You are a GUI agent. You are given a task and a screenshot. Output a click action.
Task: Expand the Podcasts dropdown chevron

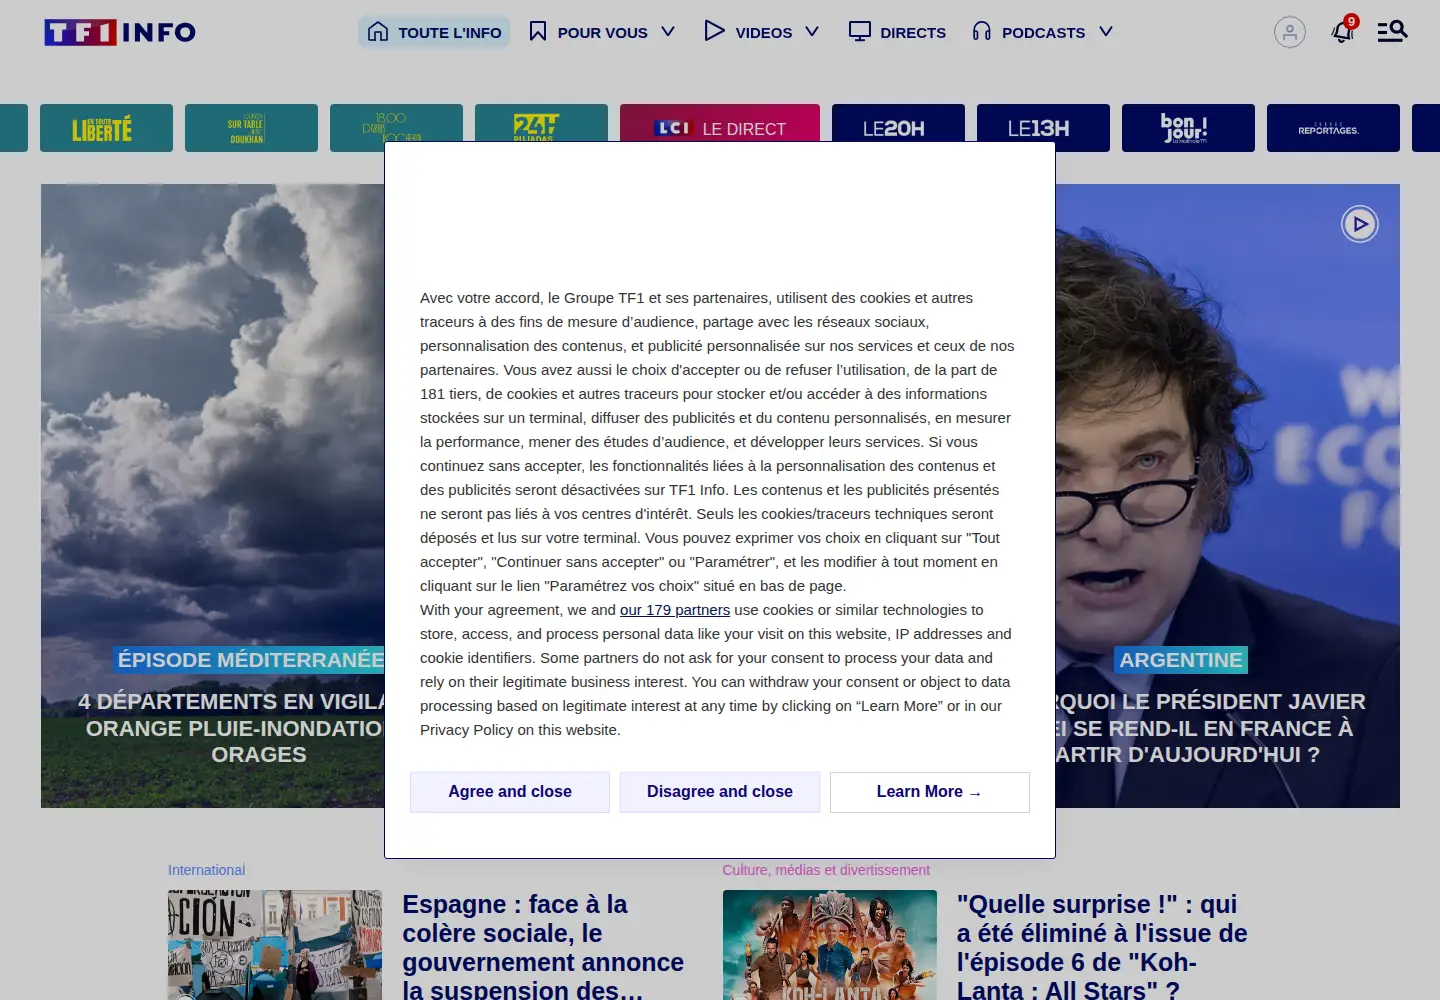point(1106,32)
